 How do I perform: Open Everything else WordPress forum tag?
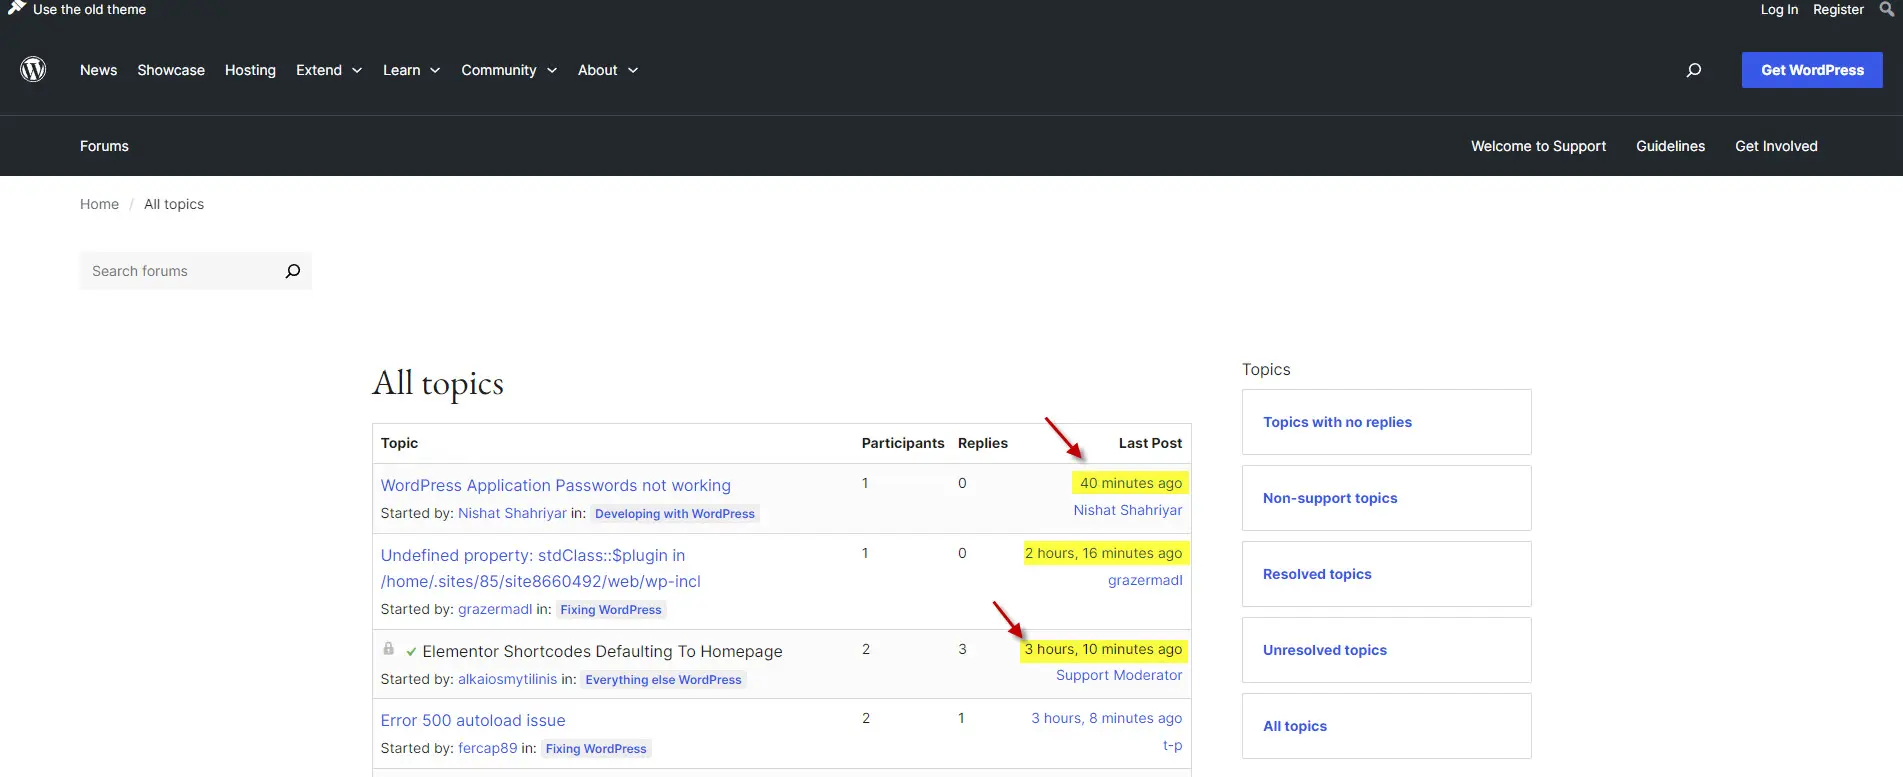click(663, 680)
